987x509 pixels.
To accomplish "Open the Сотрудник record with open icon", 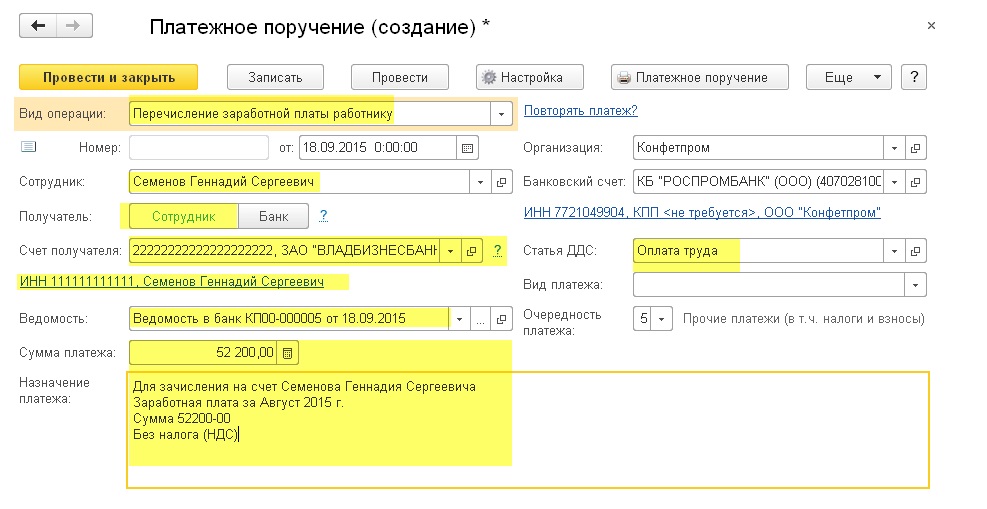I will pyautogui.click(x=501, y=182).
